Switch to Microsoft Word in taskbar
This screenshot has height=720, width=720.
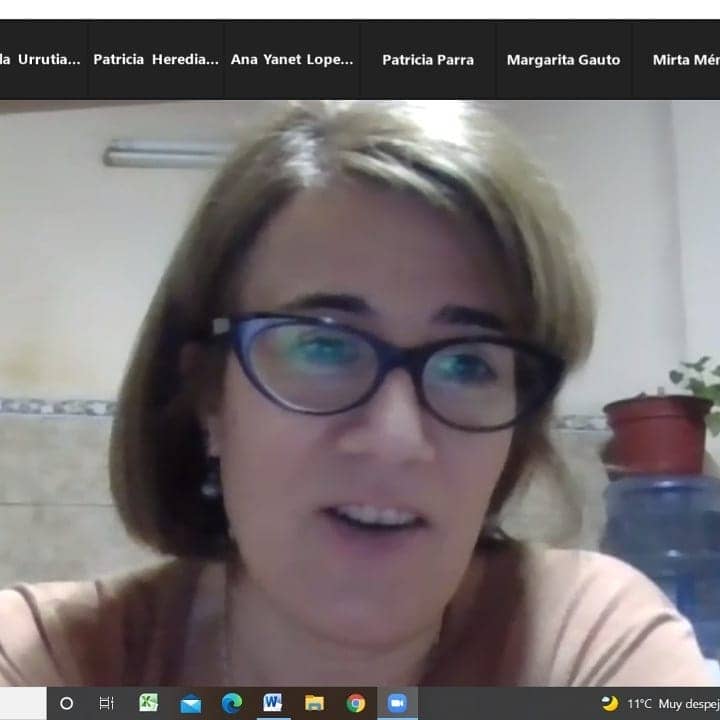point(273,703)
